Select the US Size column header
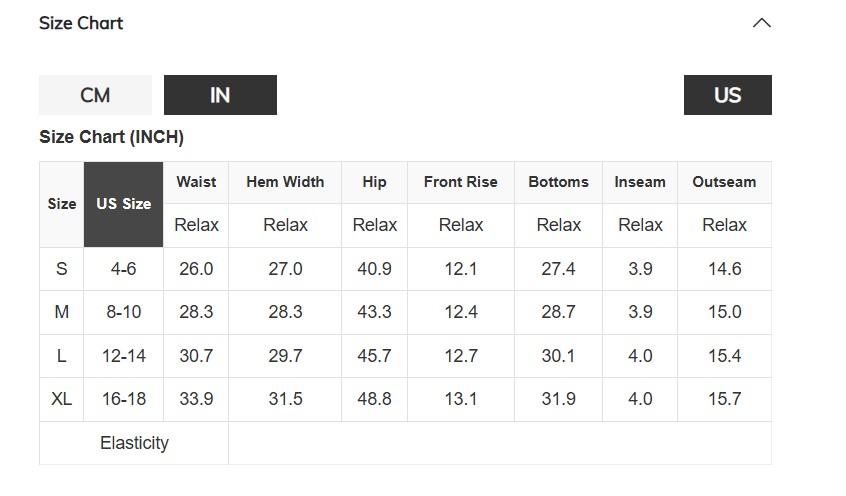This screenshot has width=846, height=496. [x=124, y=204]
